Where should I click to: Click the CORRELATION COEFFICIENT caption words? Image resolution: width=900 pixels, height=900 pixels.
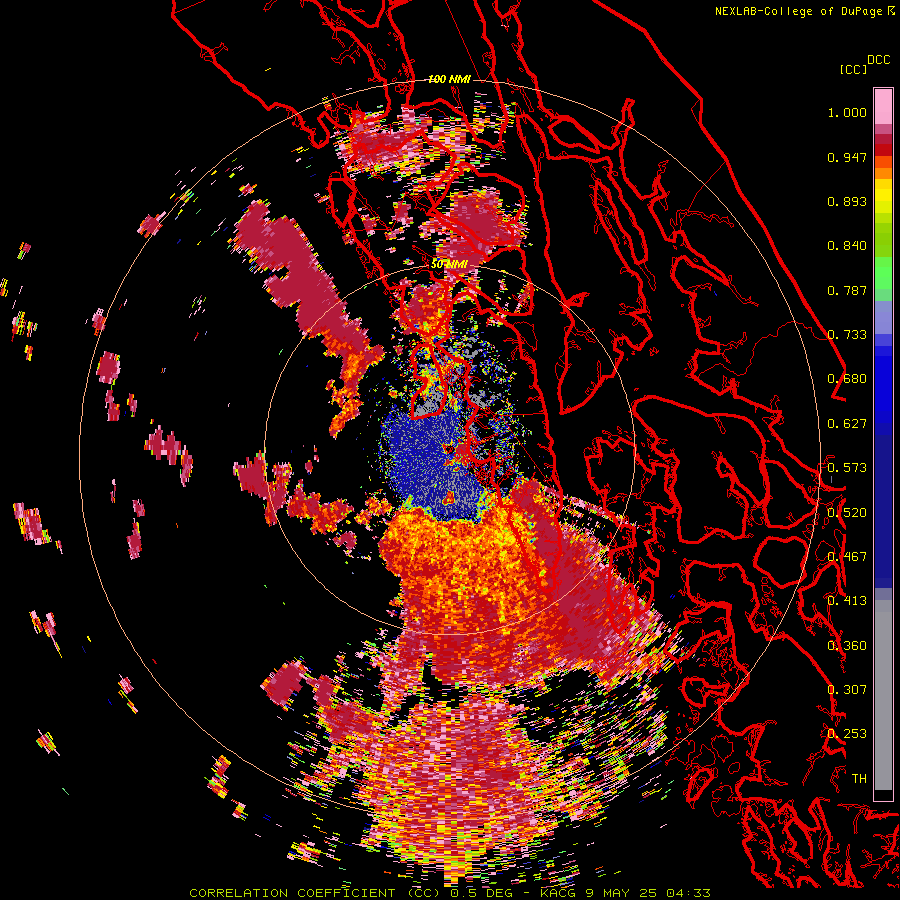pyautogui.click(x=292, y=893)
